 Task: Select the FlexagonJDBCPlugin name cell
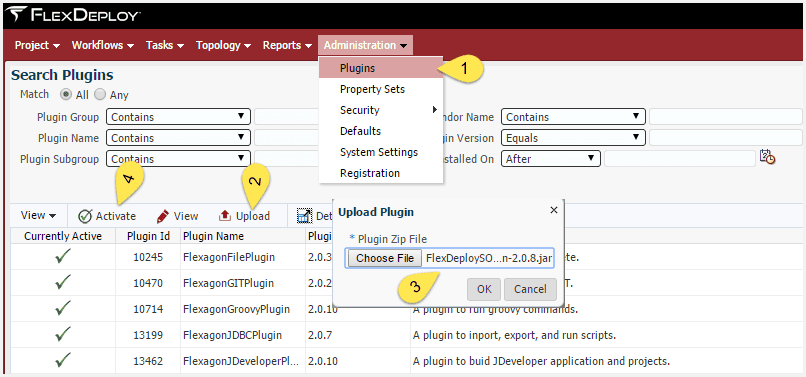point(243,335)
